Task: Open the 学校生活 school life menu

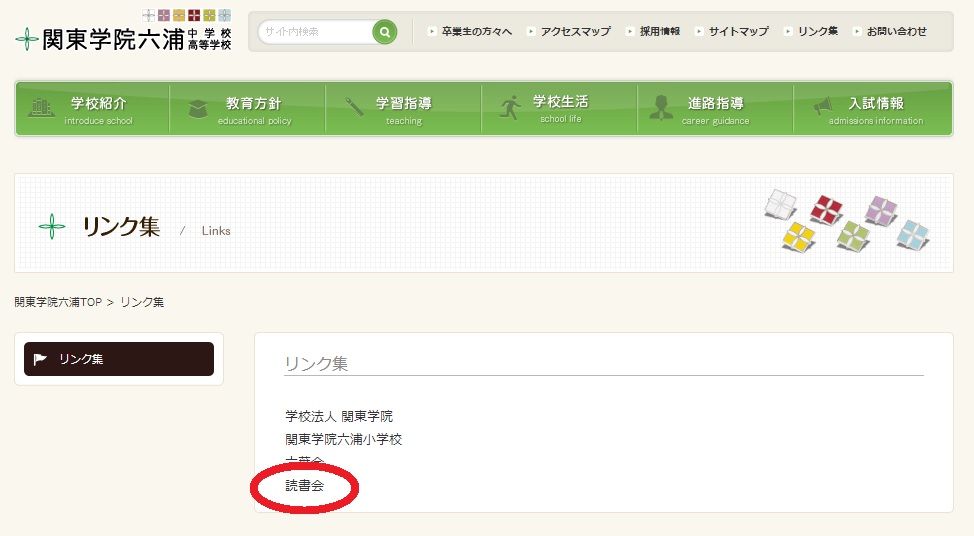Action: [560, 108]
